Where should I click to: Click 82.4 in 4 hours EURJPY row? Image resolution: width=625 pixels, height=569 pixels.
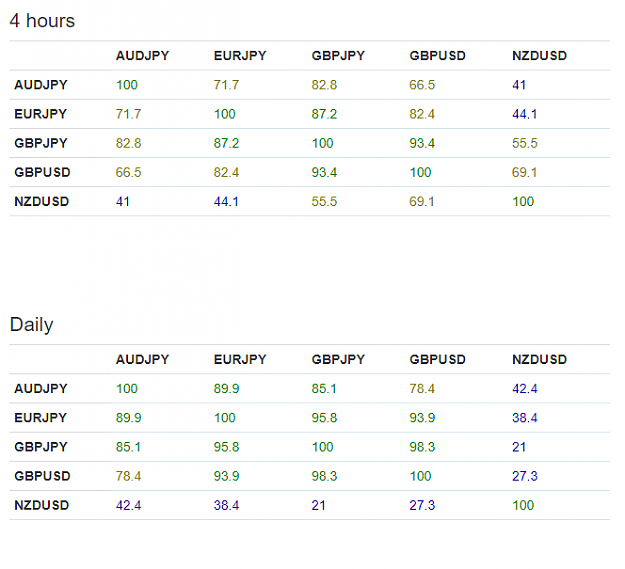[422, 114]
